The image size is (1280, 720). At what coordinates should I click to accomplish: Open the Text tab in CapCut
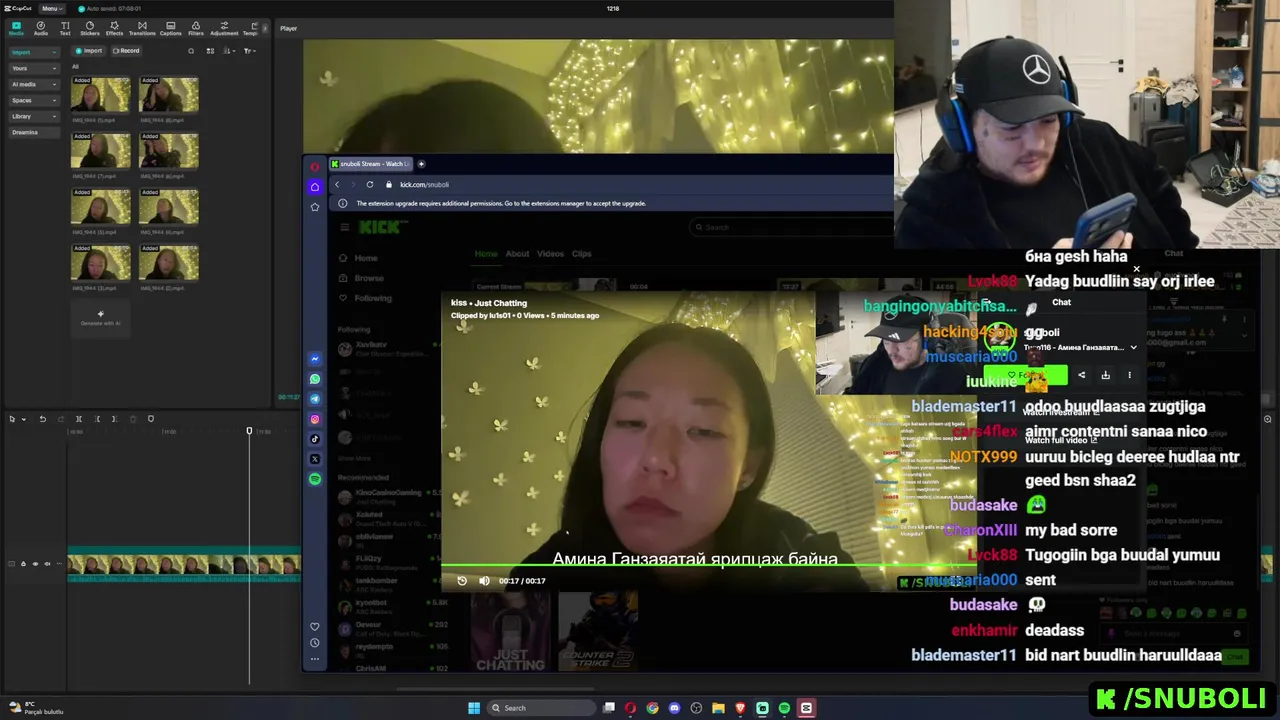tap(65, 28)
